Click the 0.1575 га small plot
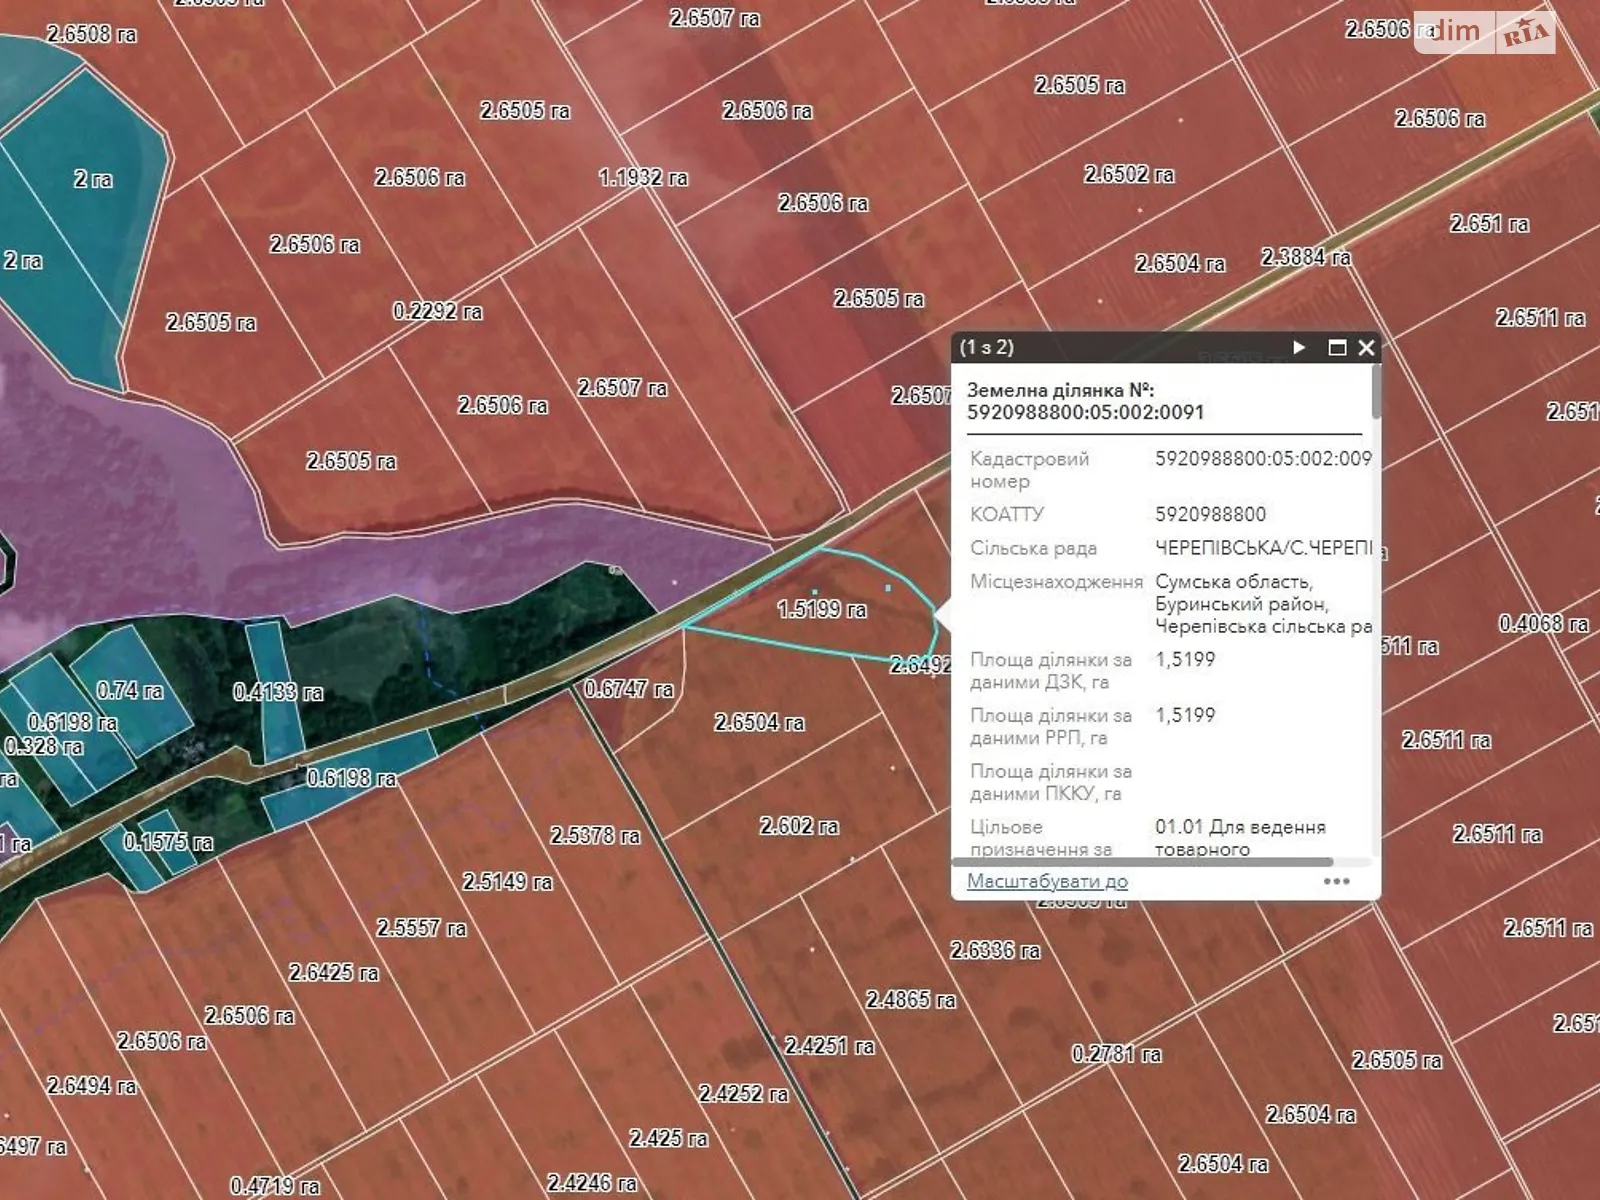The width and height of the screenshot is (1600, 1200). coord(168,842)
